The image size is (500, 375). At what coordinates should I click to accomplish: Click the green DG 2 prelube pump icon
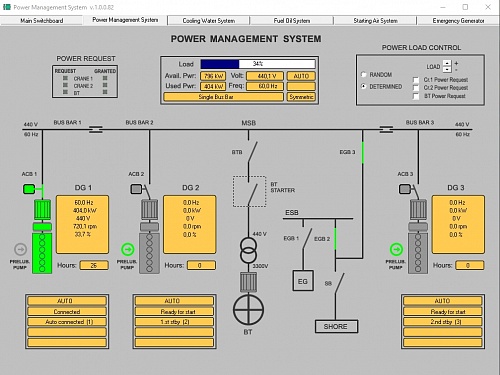coord(128,249)
